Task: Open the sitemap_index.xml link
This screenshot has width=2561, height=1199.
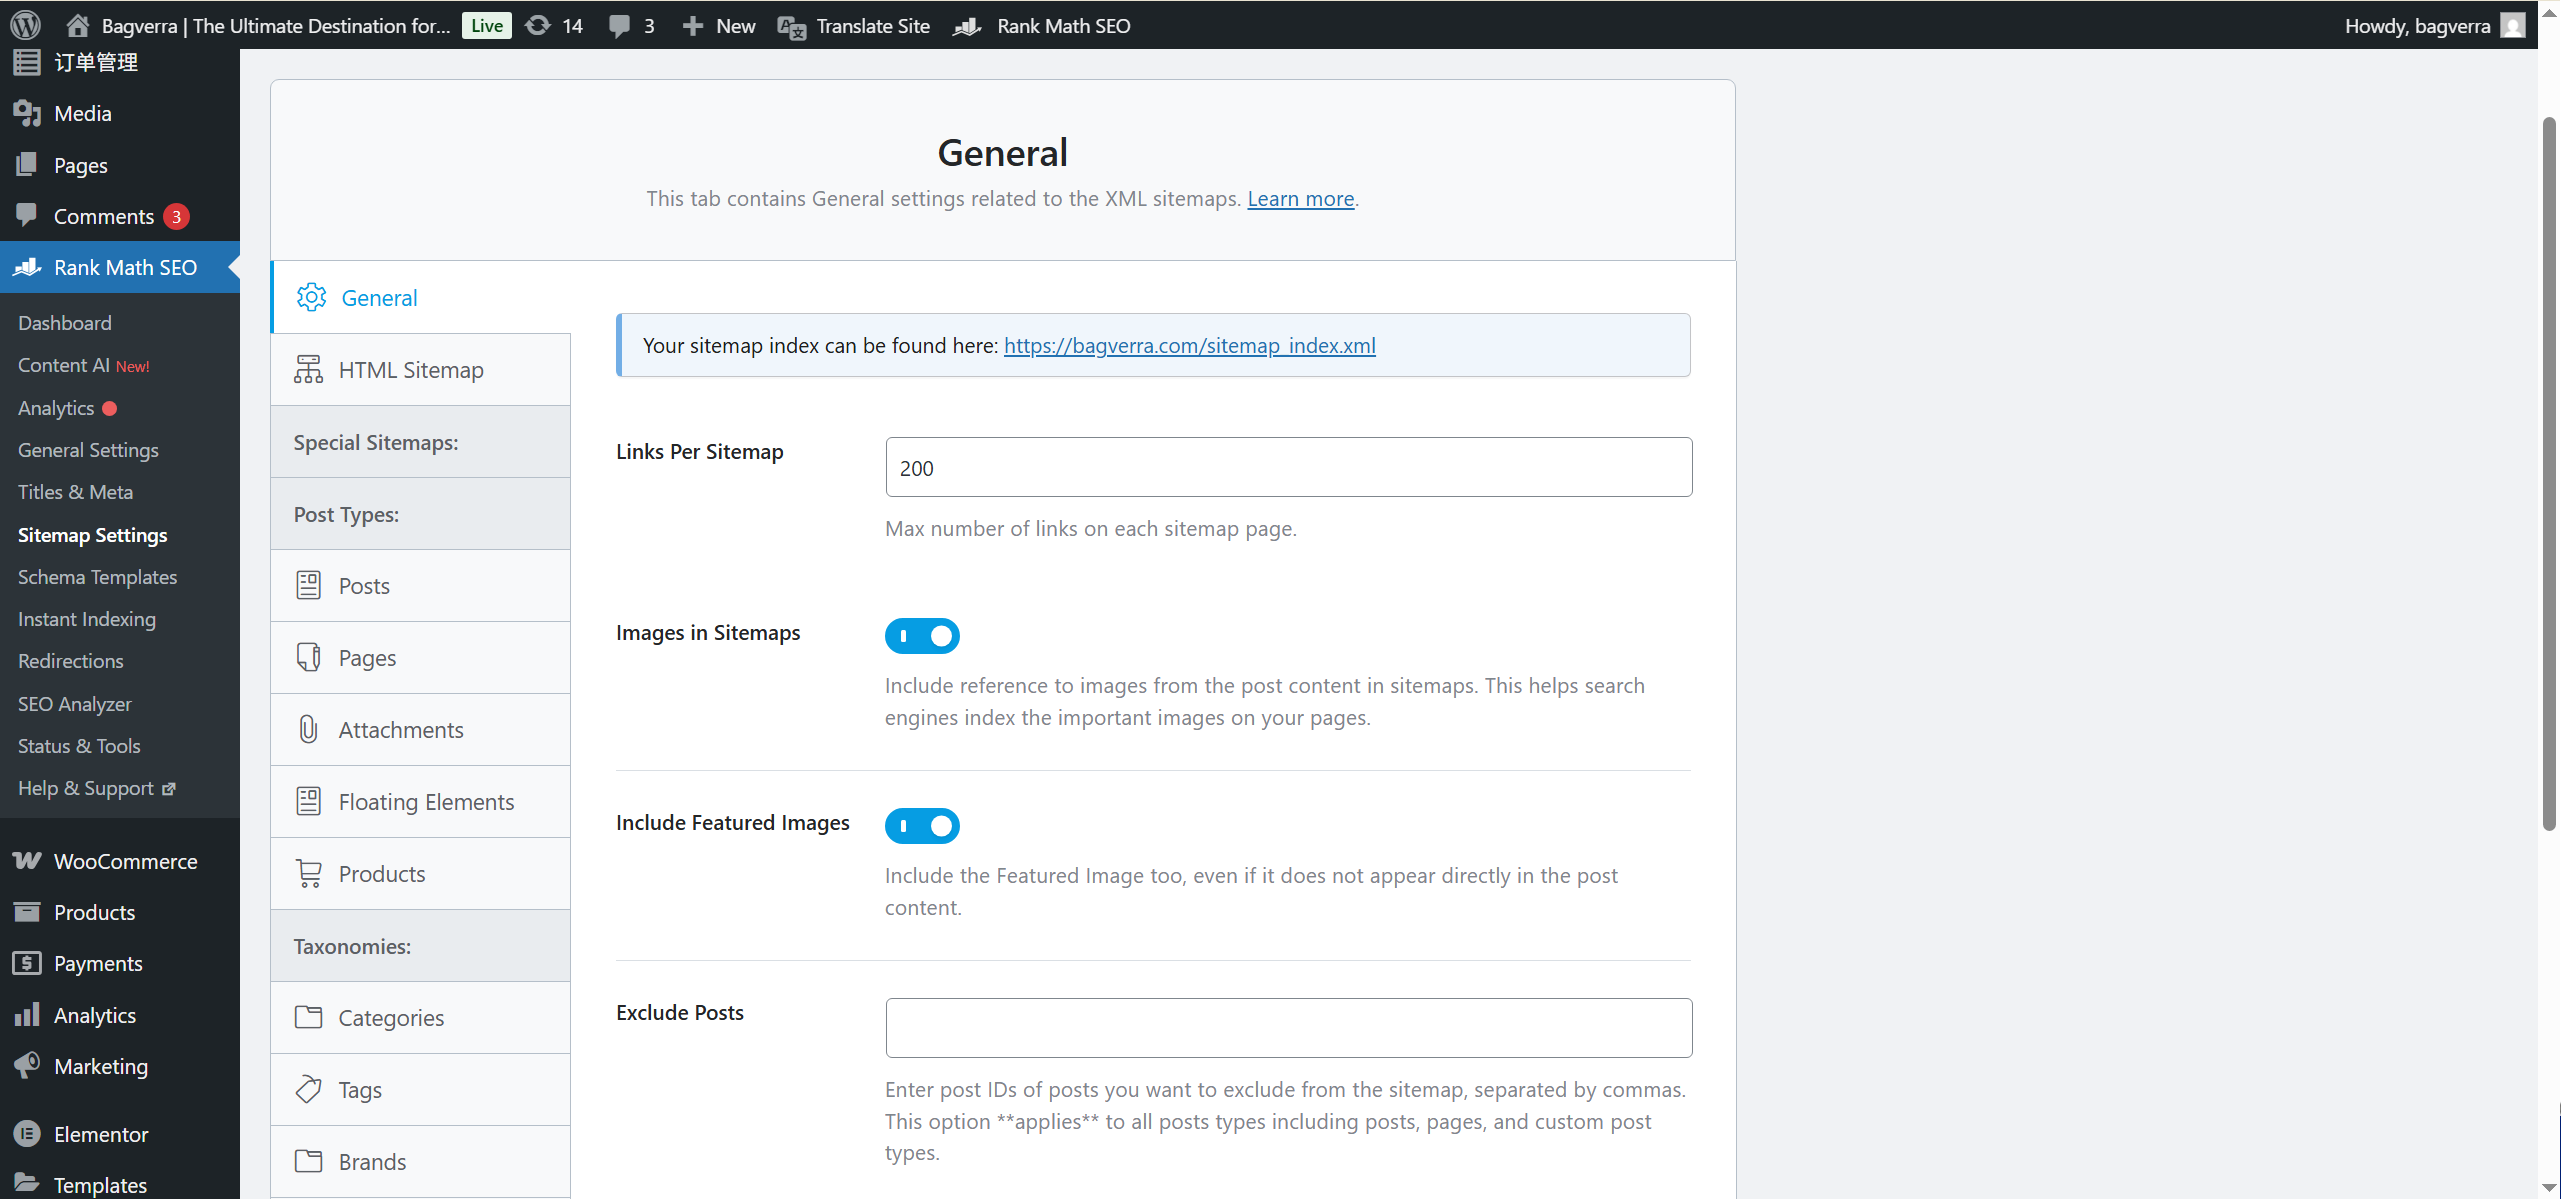Action: [1189, 345]
